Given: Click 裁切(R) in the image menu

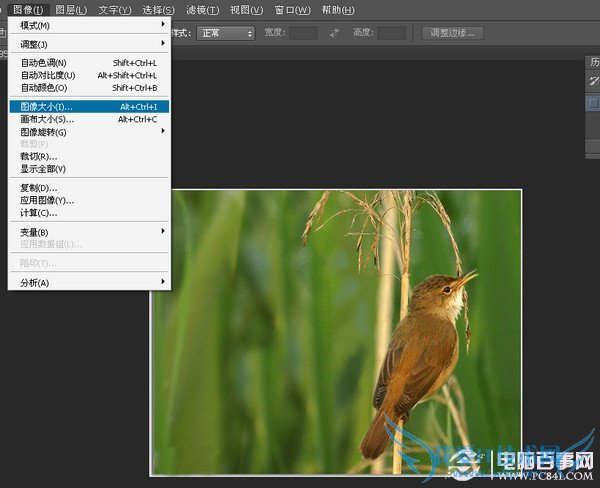Looking at the screenshot, I should [40, 157].
